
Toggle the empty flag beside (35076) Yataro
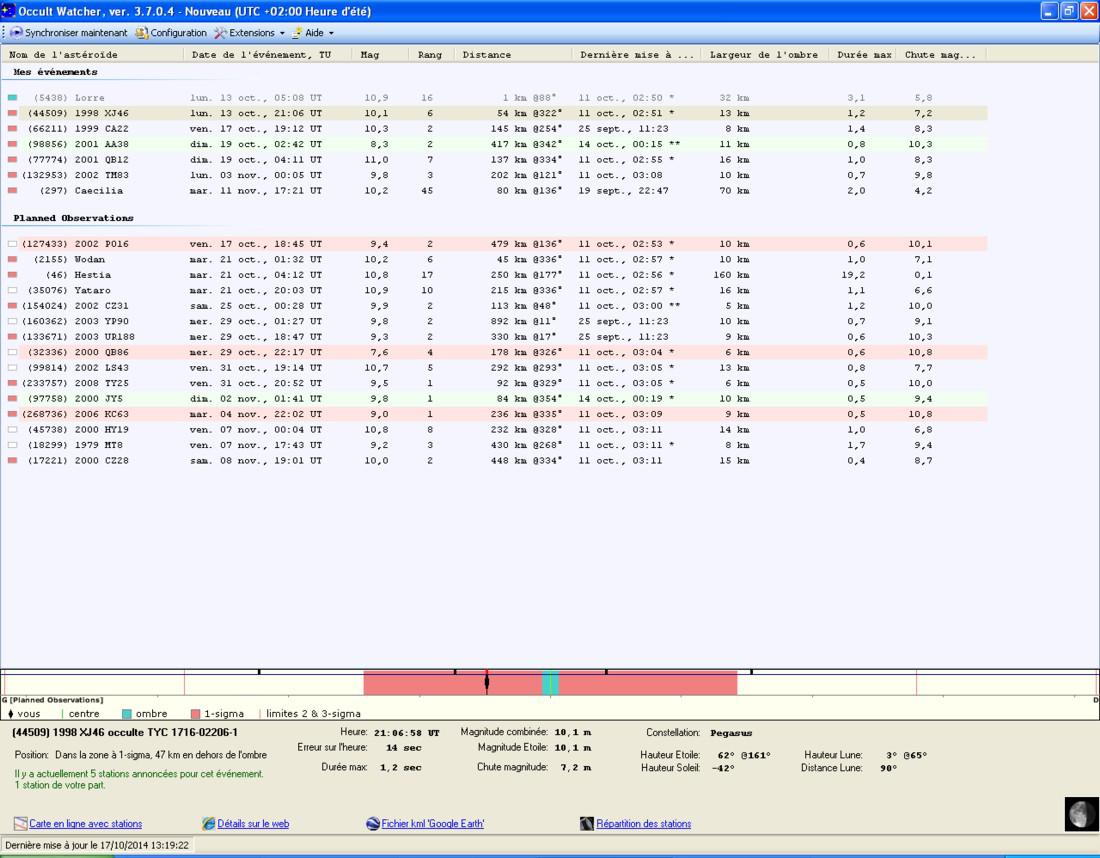(x=13, y=290)
